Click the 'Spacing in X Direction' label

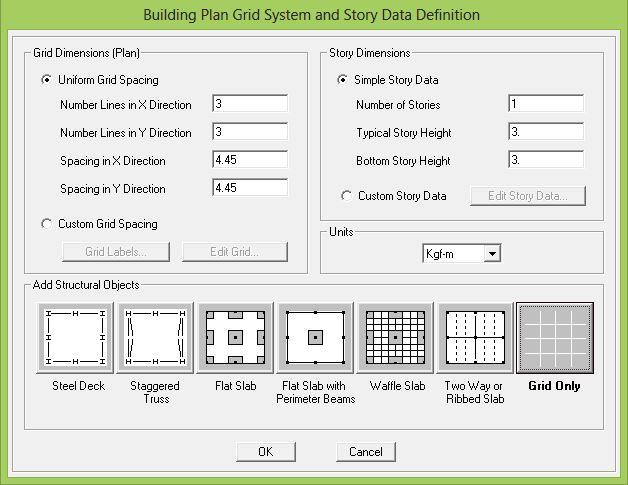click(113, 161)
